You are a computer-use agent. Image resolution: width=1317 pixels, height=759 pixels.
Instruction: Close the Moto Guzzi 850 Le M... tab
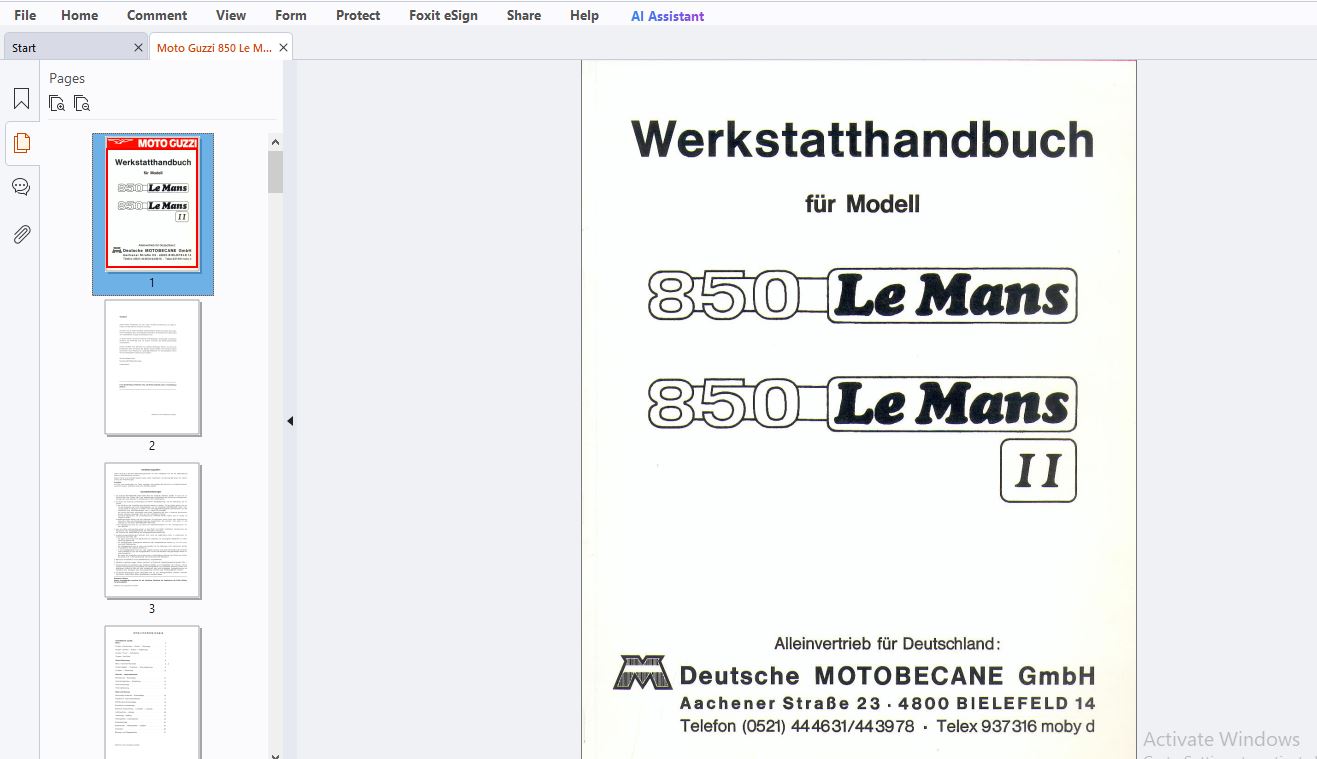(x=283, y=47)
